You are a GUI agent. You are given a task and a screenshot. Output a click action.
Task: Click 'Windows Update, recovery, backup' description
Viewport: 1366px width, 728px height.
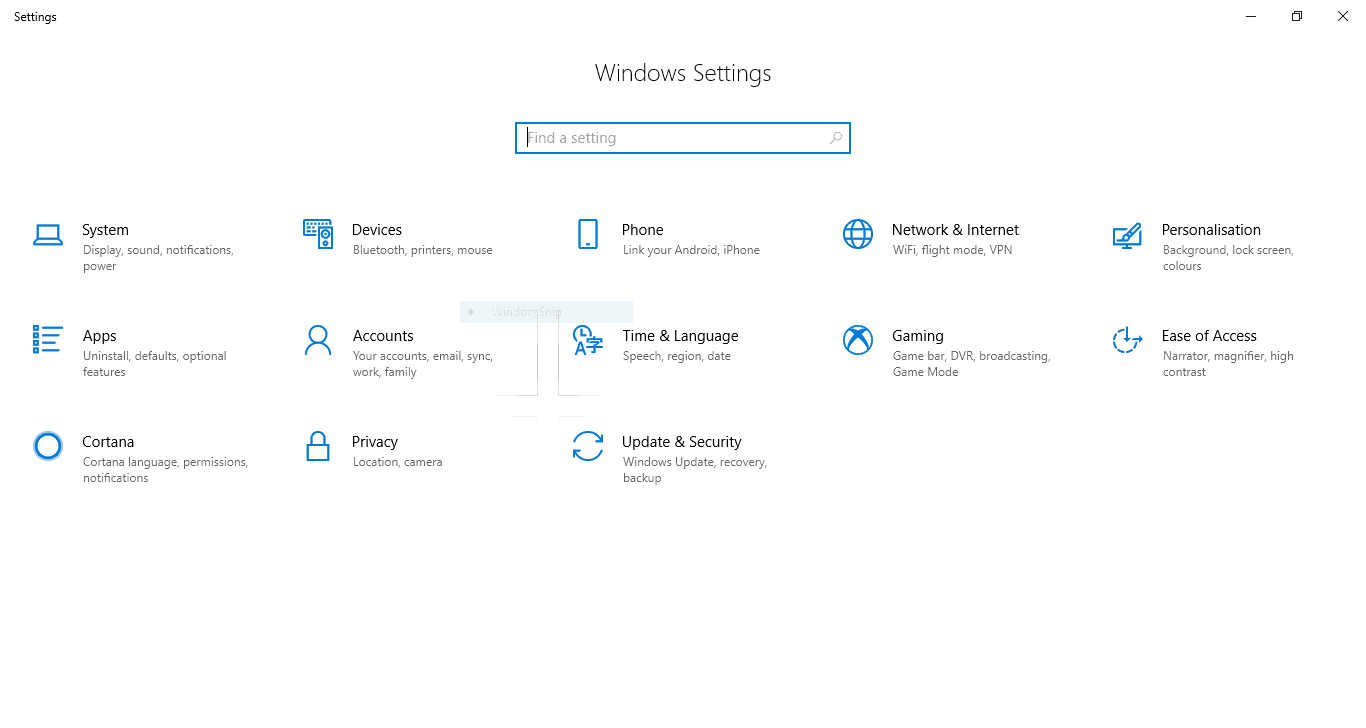695,470
